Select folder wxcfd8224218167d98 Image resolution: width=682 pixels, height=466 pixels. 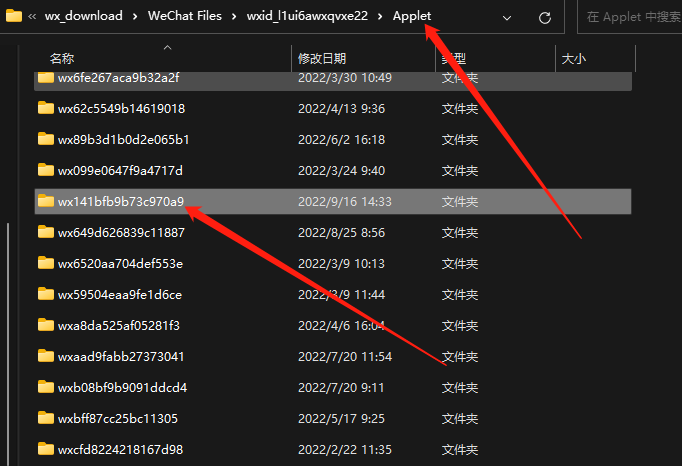tap(333, 449)
